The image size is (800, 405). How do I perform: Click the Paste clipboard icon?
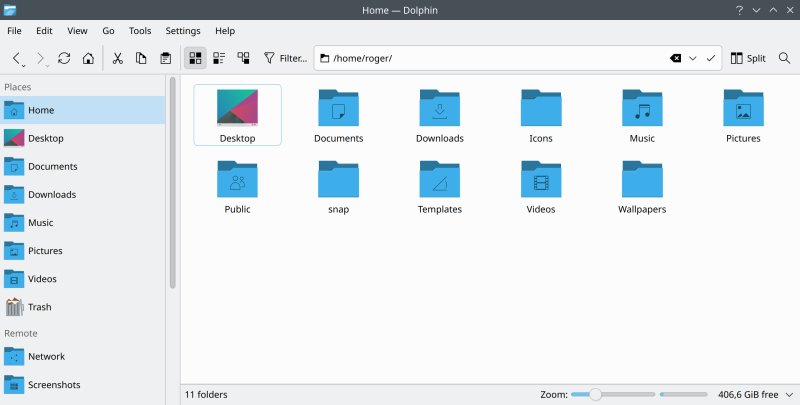[165, 58]
